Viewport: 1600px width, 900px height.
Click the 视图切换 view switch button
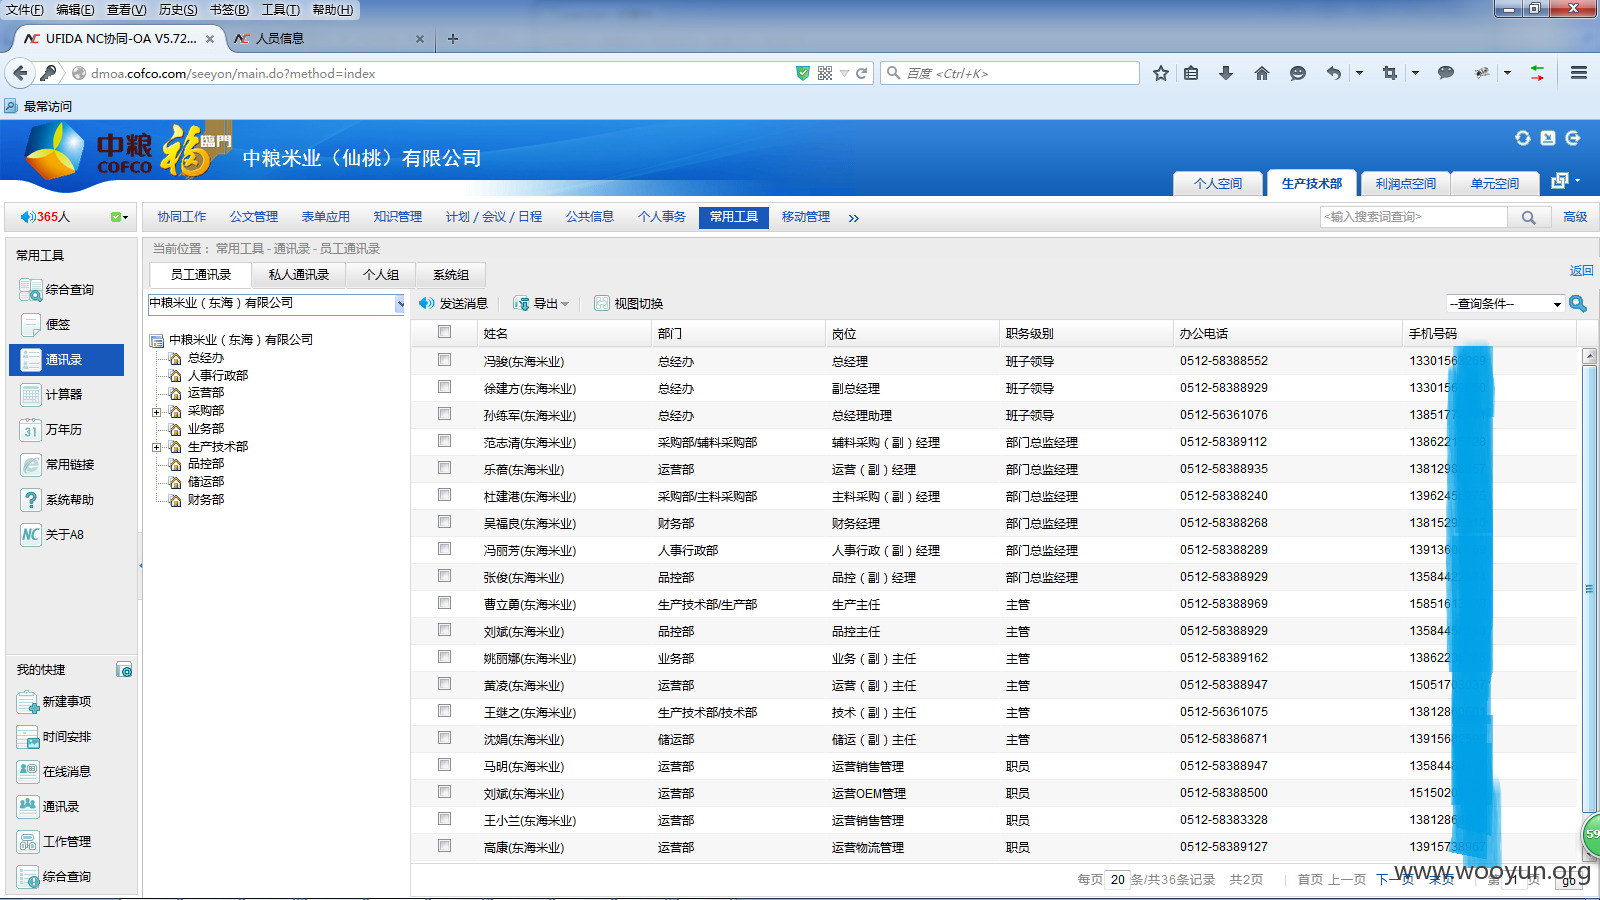tap(629, 303)
